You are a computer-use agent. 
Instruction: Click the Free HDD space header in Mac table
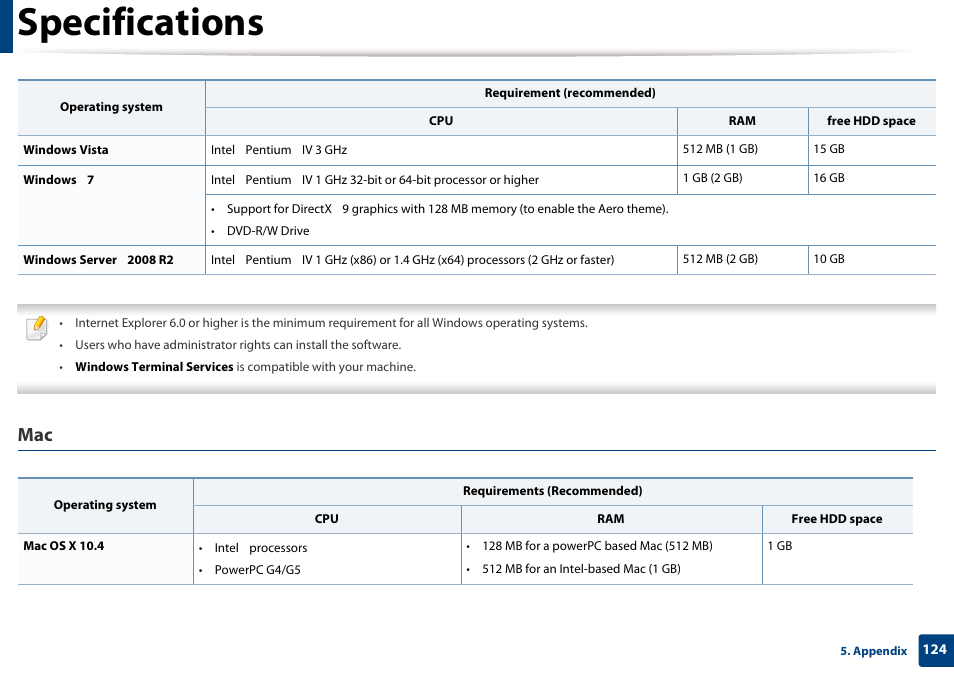(x=837, y=519)
